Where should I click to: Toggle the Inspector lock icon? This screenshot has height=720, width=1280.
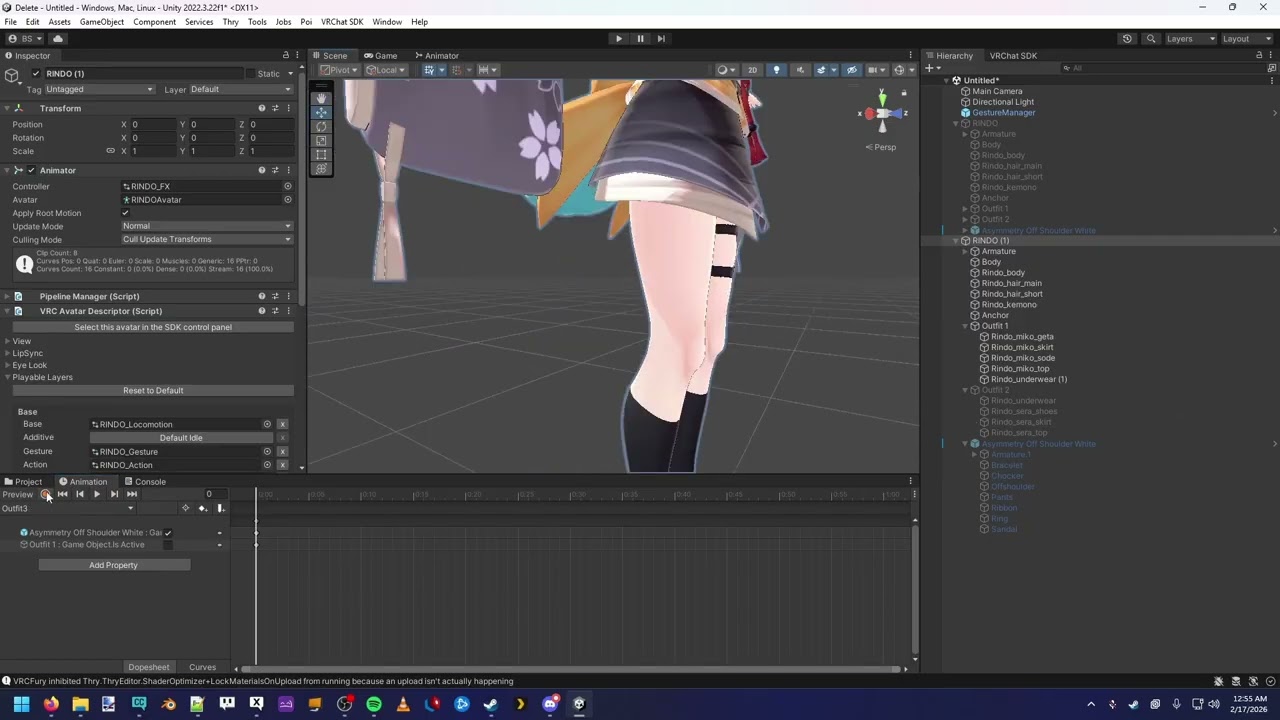286,56
